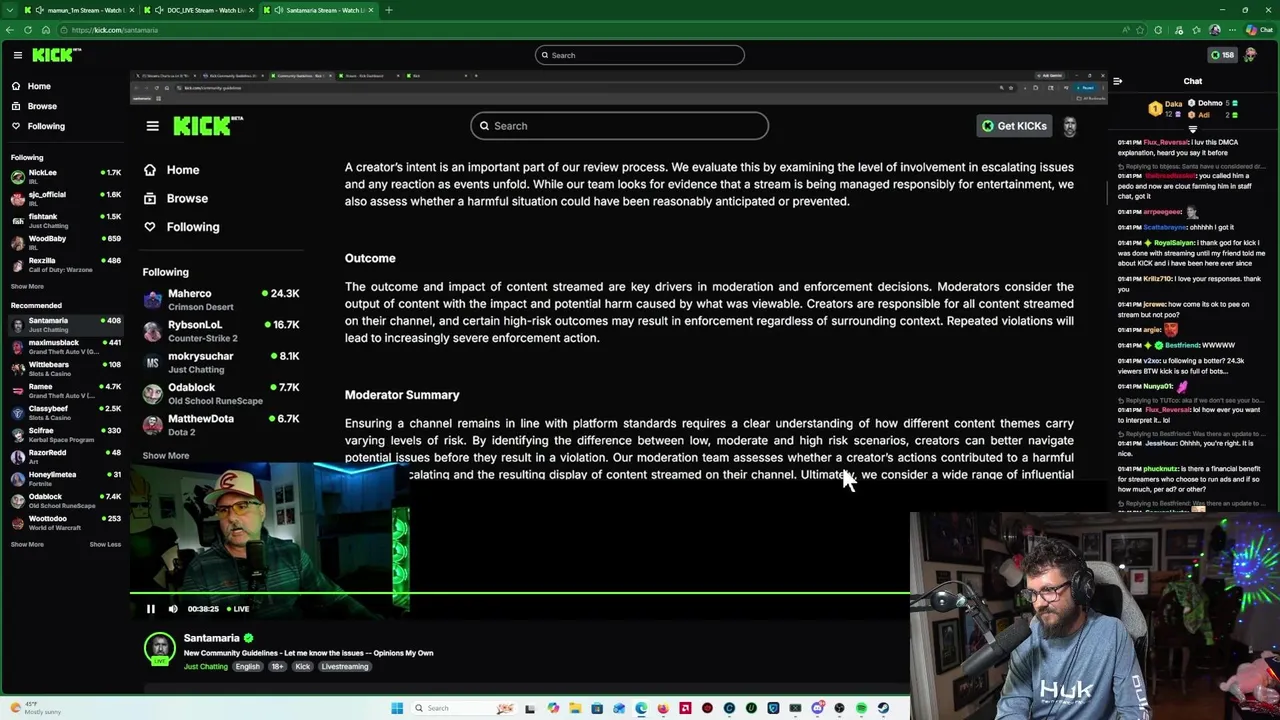Click the English tag below stream title

[247, 667]
